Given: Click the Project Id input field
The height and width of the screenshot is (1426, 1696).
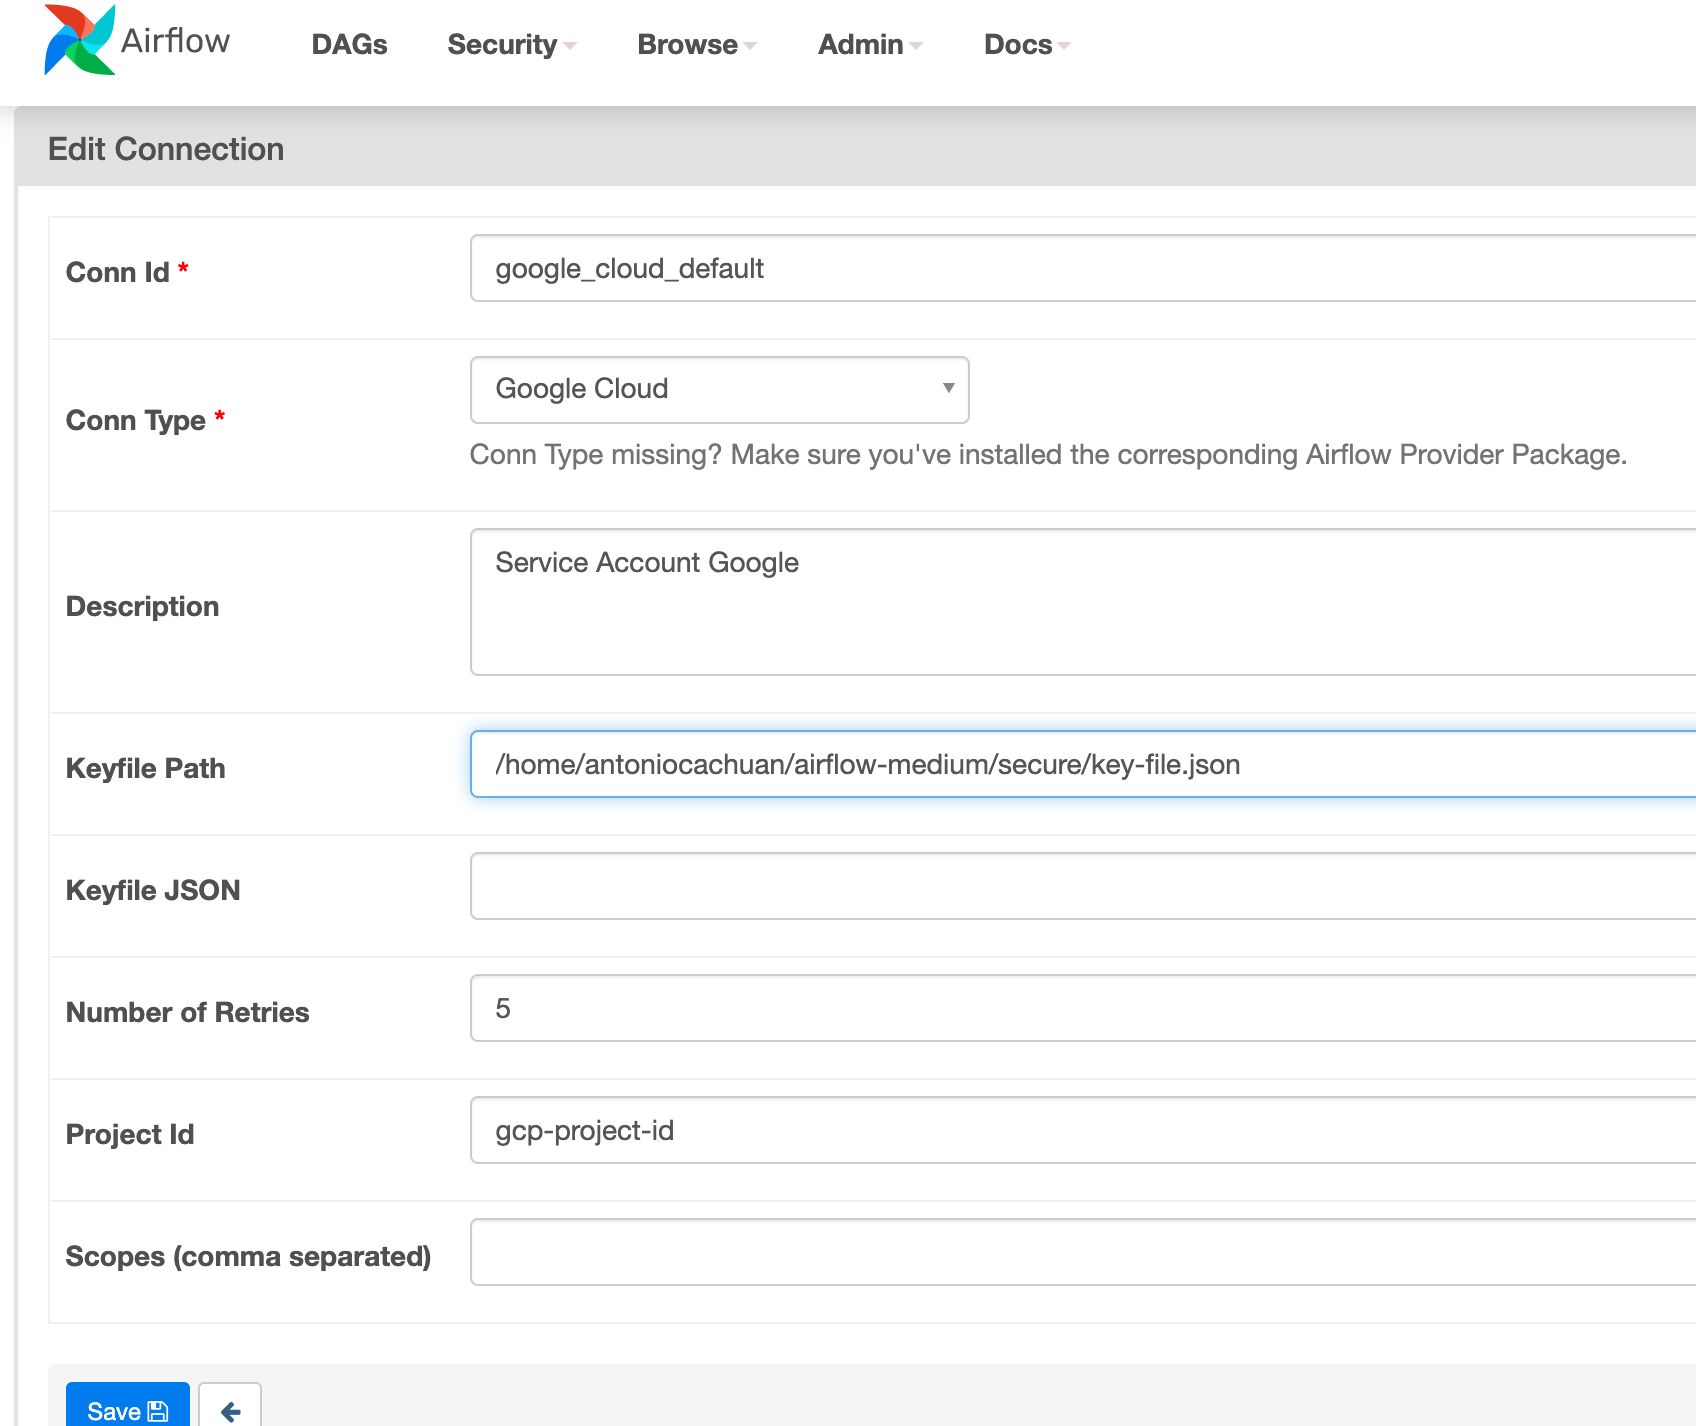Looking at the screenshot, I should 1083,1130.
